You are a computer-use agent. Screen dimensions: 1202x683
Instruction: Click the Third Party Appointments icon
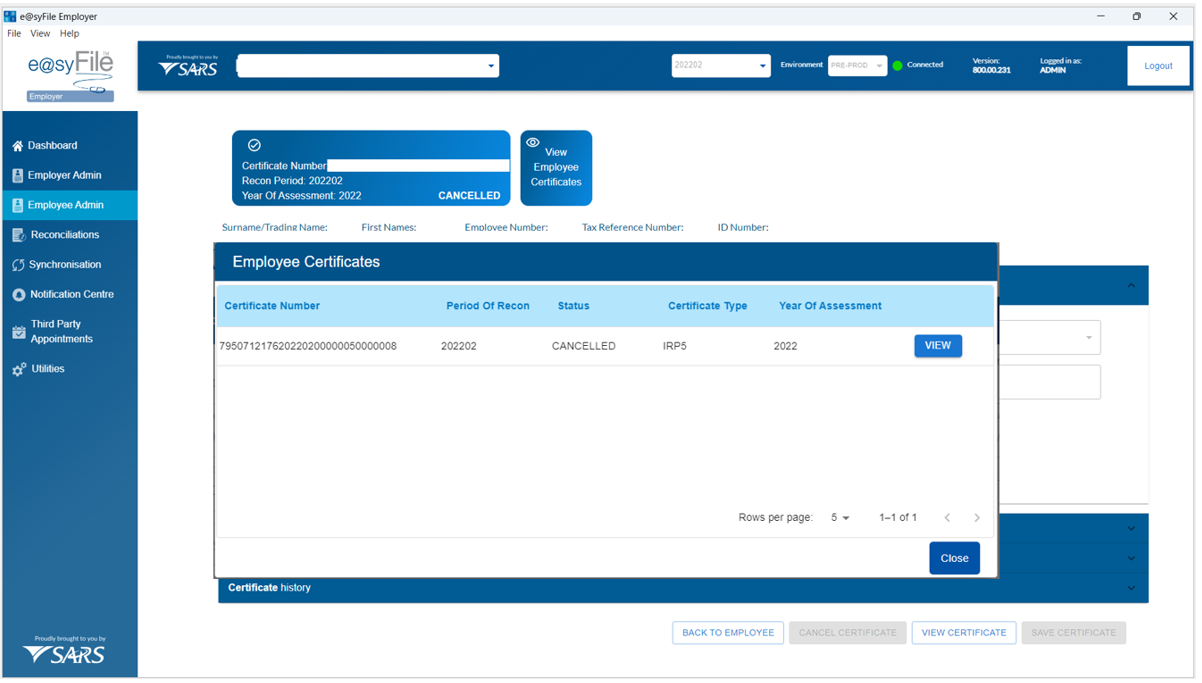tap(17, 332)
